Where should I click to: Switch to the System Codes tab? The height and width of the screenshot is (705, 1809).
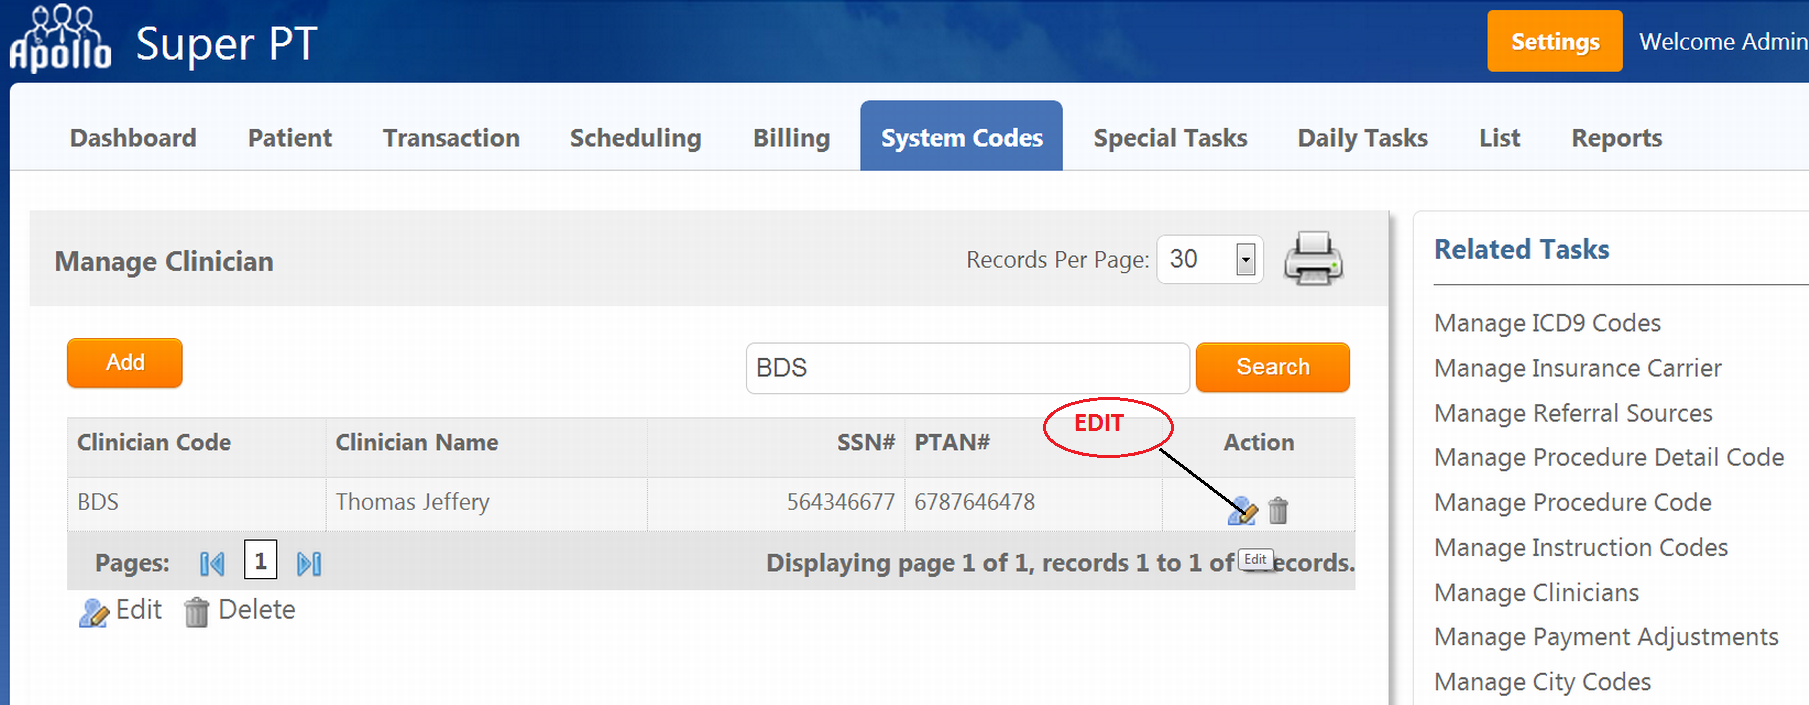[x=961, y=137]
